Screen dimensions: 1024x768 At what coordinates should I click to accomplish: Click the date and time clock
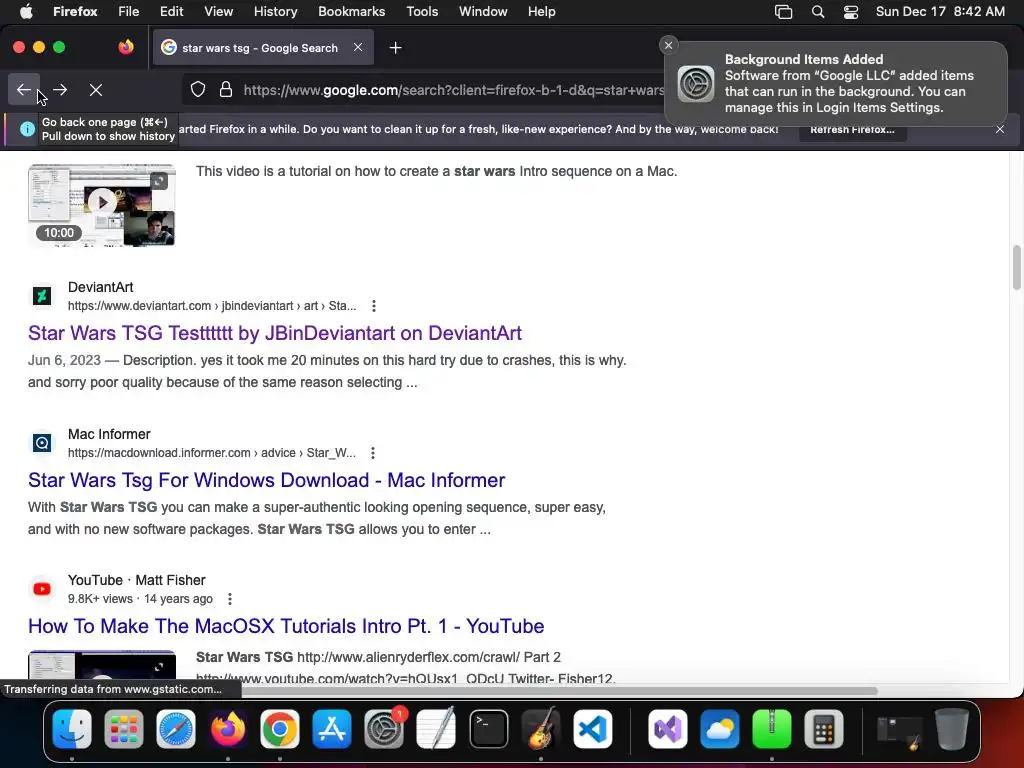click(940, 11)
